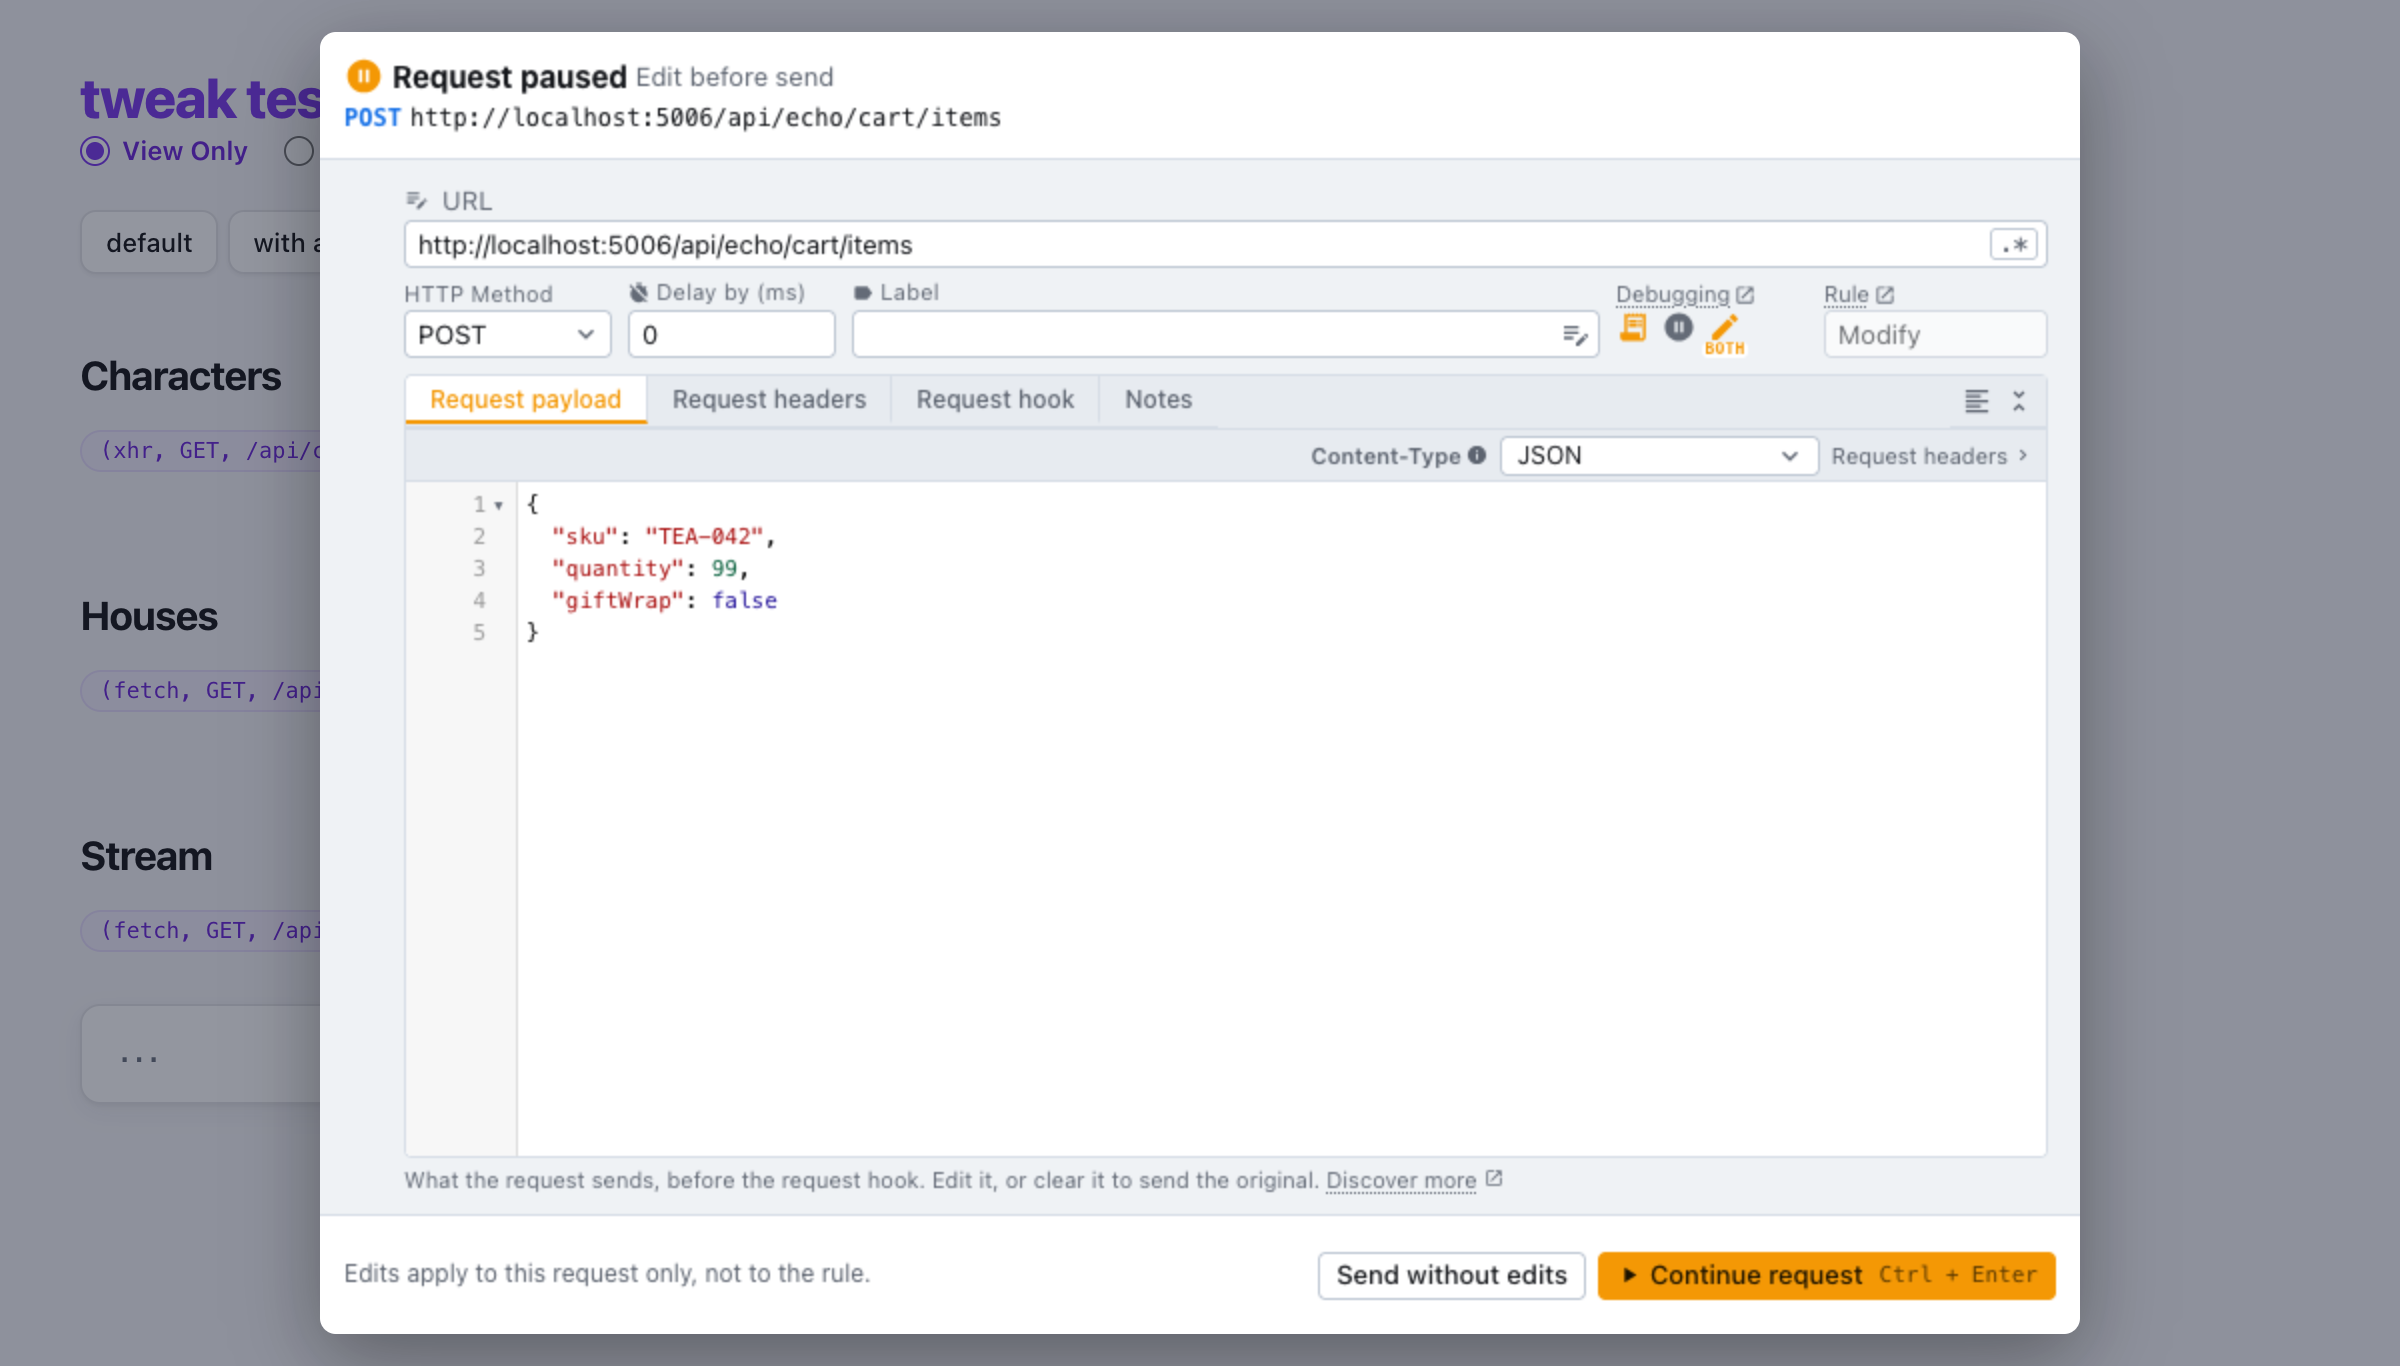Select the unlabeled radio button beside View Only
This screenshot has height=1366, width=2400.
point(299,151)
